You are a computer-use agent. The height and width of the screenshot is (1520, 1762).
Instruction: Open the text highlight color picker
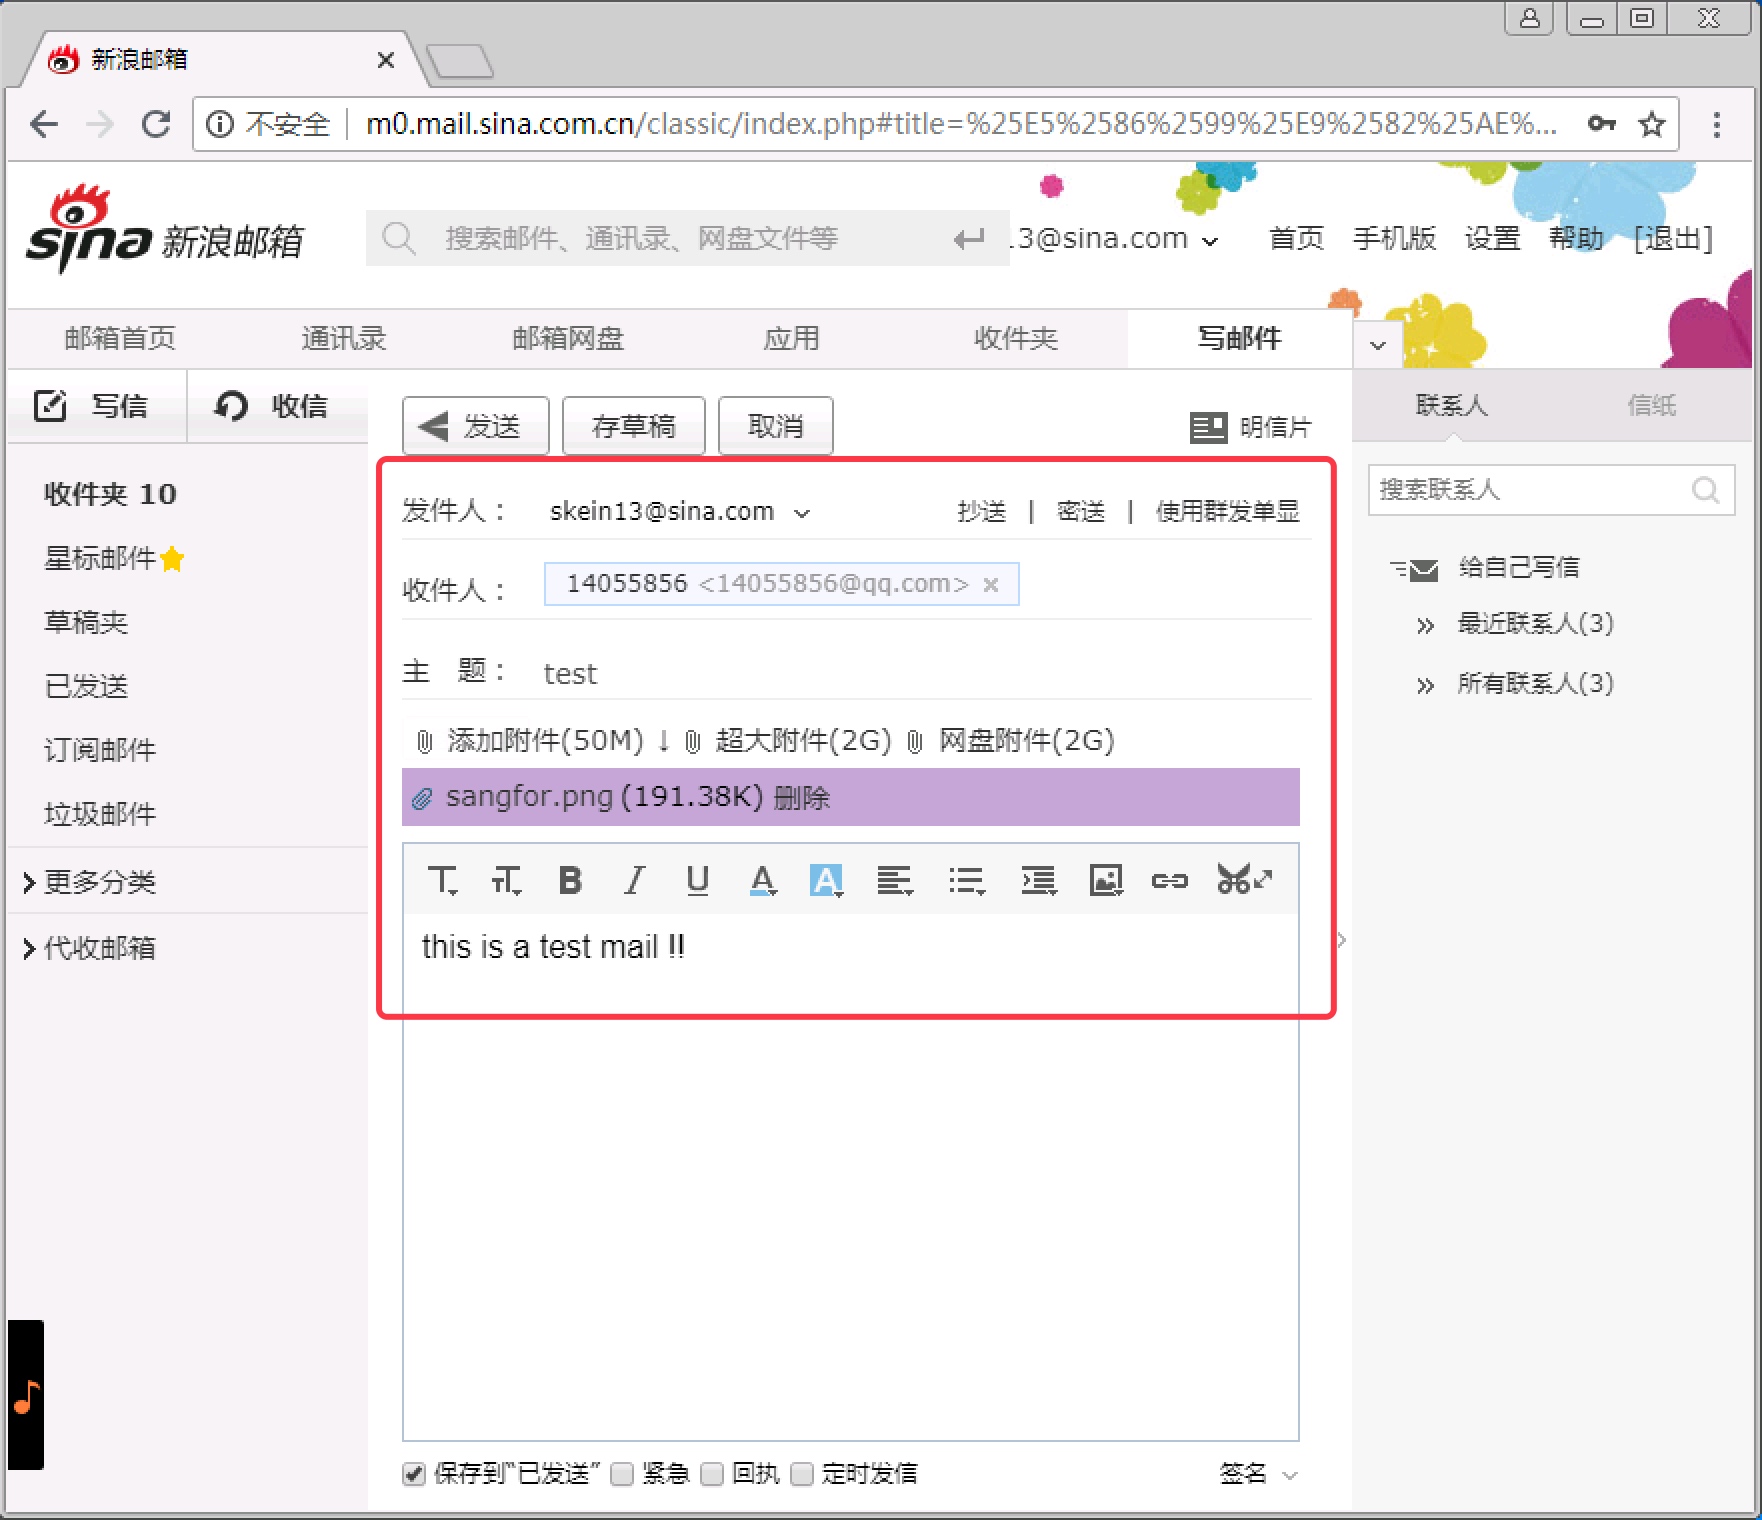pos(826,880)
